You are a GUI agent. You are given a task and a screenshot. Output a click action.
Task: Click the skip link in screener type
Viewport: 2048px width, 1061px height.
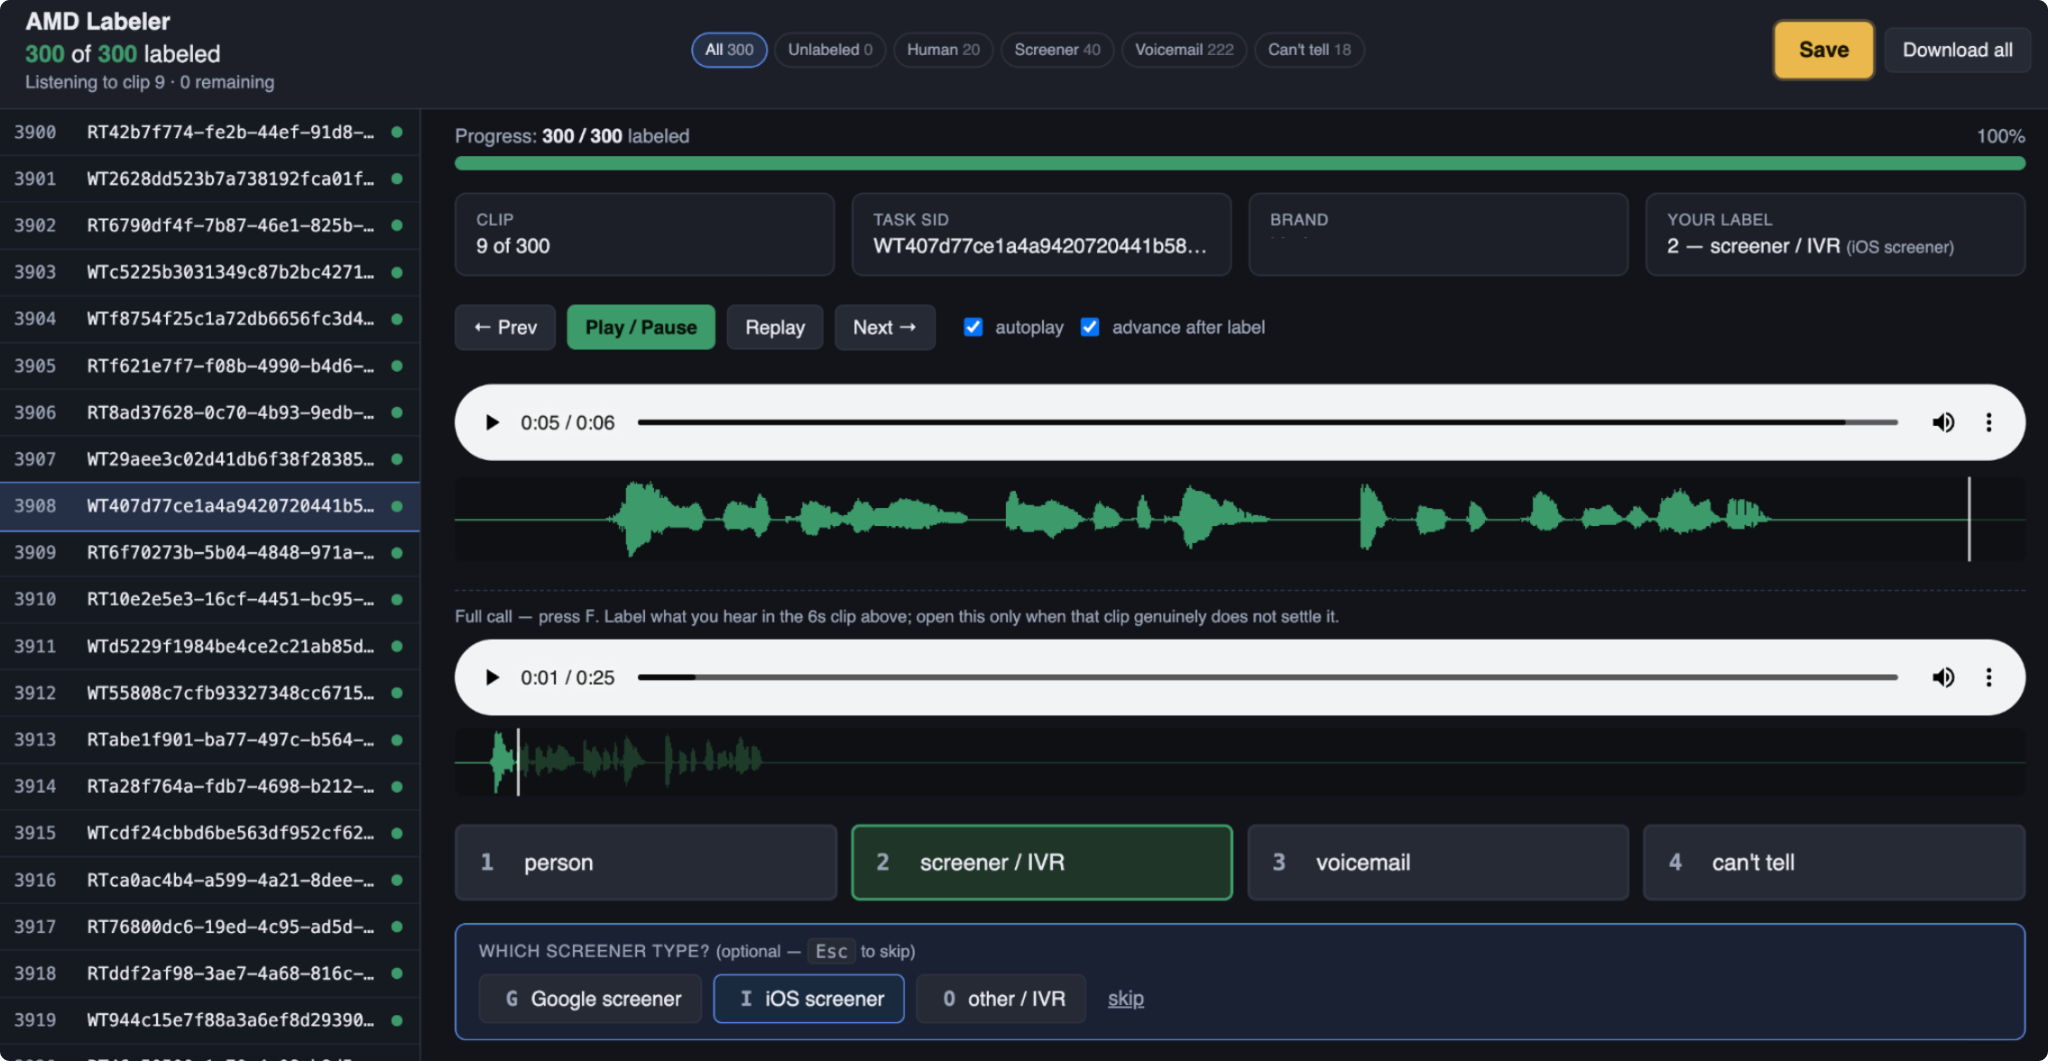click(1125, 998)
